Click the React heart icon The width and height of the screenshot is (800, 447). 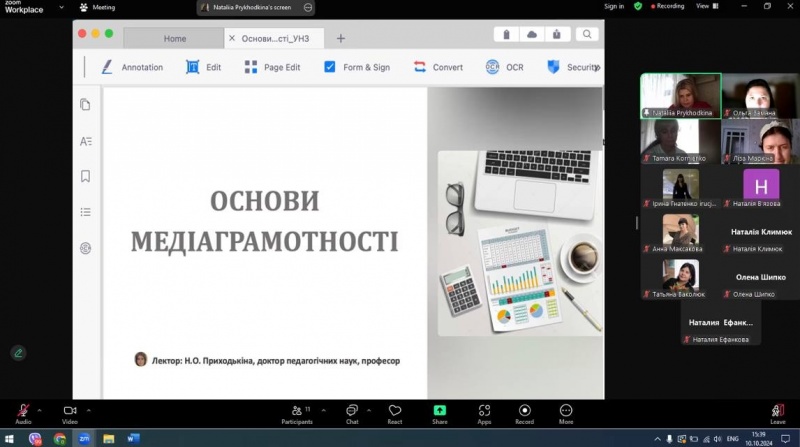[395, 412]
